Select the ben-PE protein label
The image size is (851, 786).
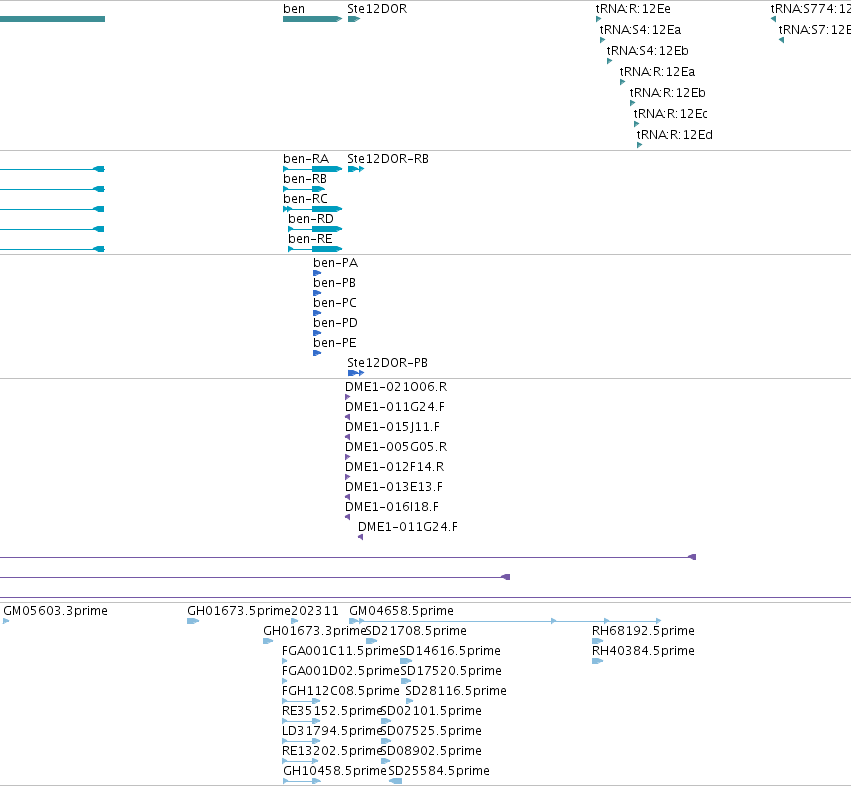[x=334, y=344]
